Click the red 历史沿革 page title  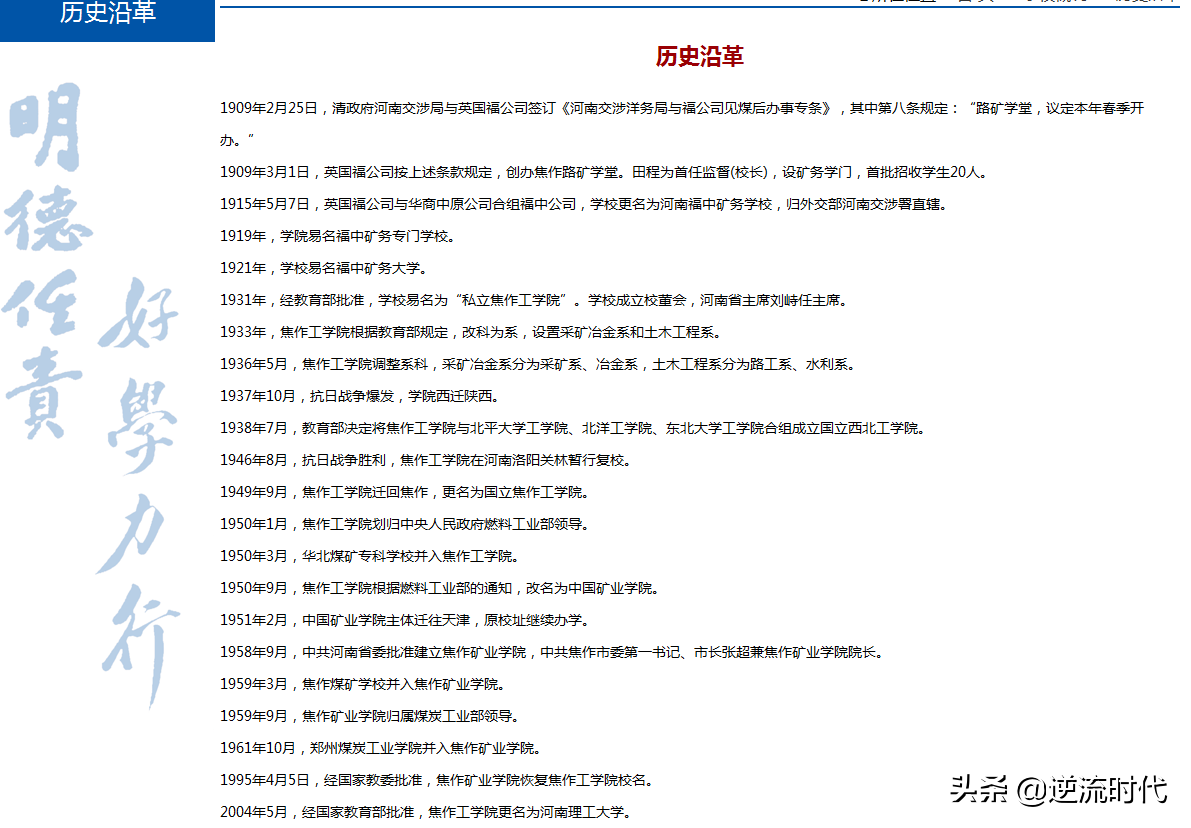[x=700, y=57]
